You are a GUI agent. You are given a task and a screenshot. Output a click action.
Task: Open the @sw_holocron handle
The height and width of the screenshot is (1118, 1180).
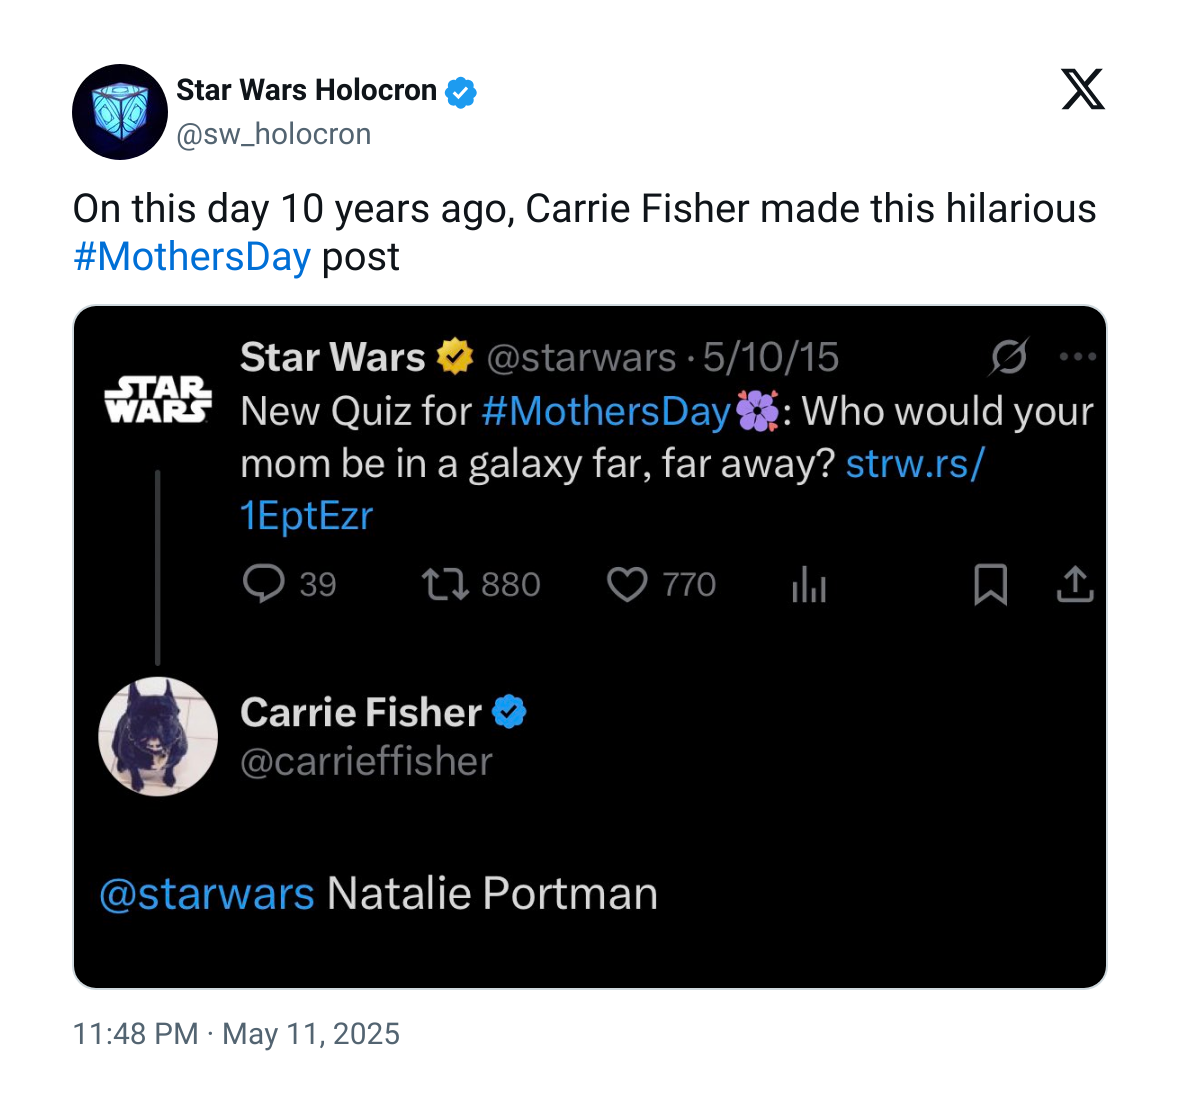coord(274,134)
